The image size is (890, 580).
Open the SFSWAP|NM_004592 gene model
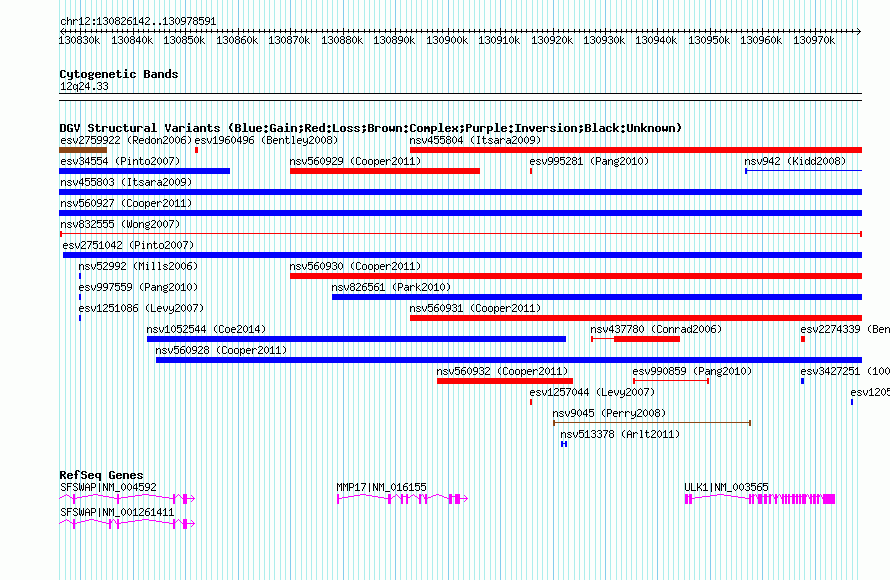coord(127,498)
